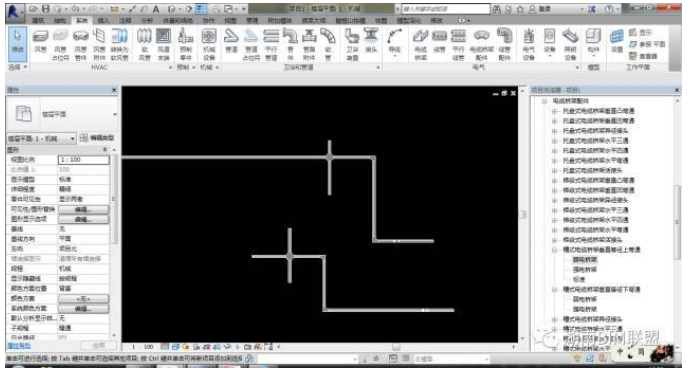The width and height of the screenshot is (690, 372).
Task: Open the Revit application menu (R logo)
Action: (x=14, y=12)
